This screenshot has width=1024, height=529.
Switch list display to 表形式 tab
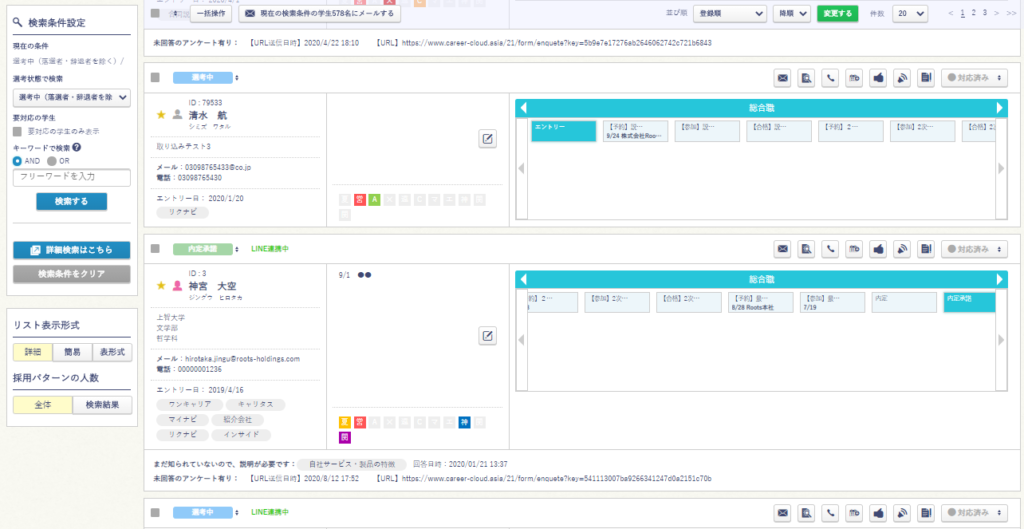coord(111,352)
